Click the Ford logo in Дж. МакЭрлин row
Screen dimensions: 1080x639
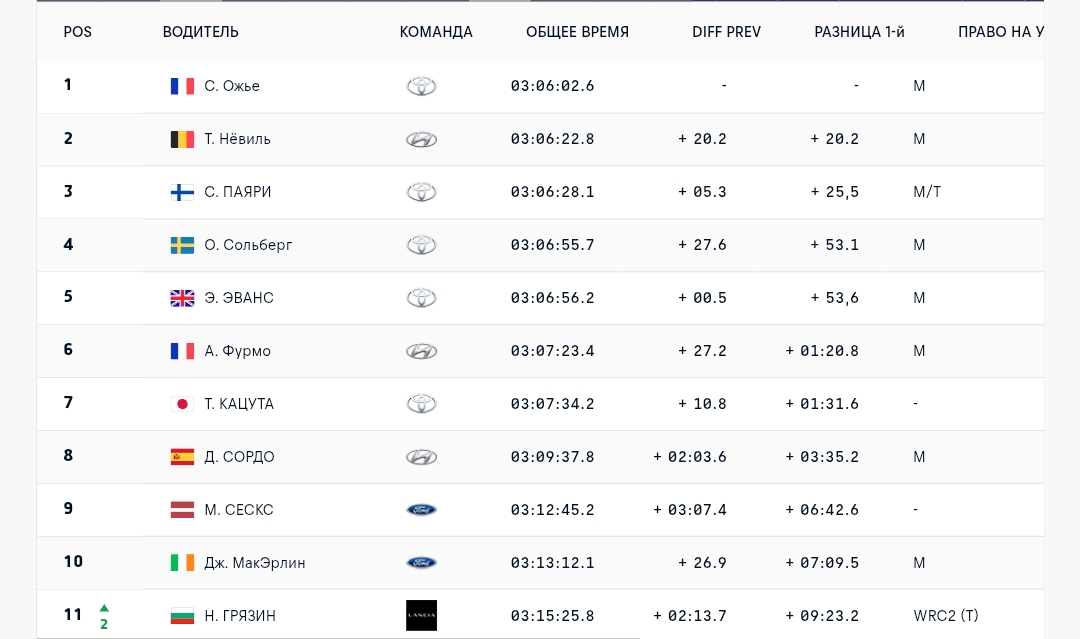[x=421, y=563]
